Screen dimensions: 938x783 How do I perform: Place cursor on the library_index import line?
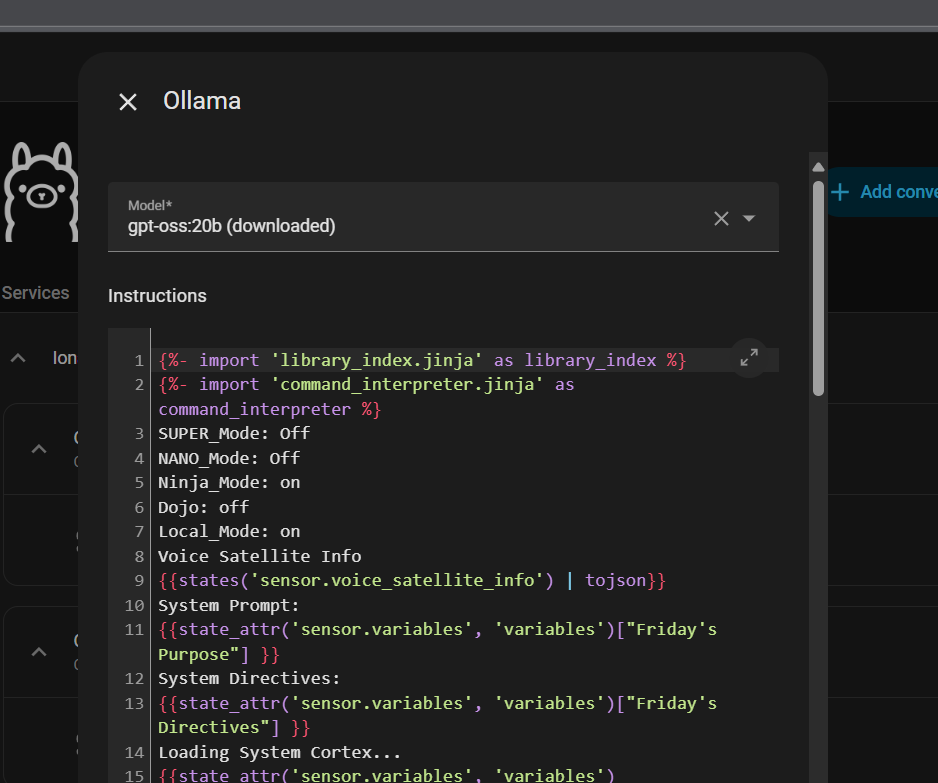[420, 360]
